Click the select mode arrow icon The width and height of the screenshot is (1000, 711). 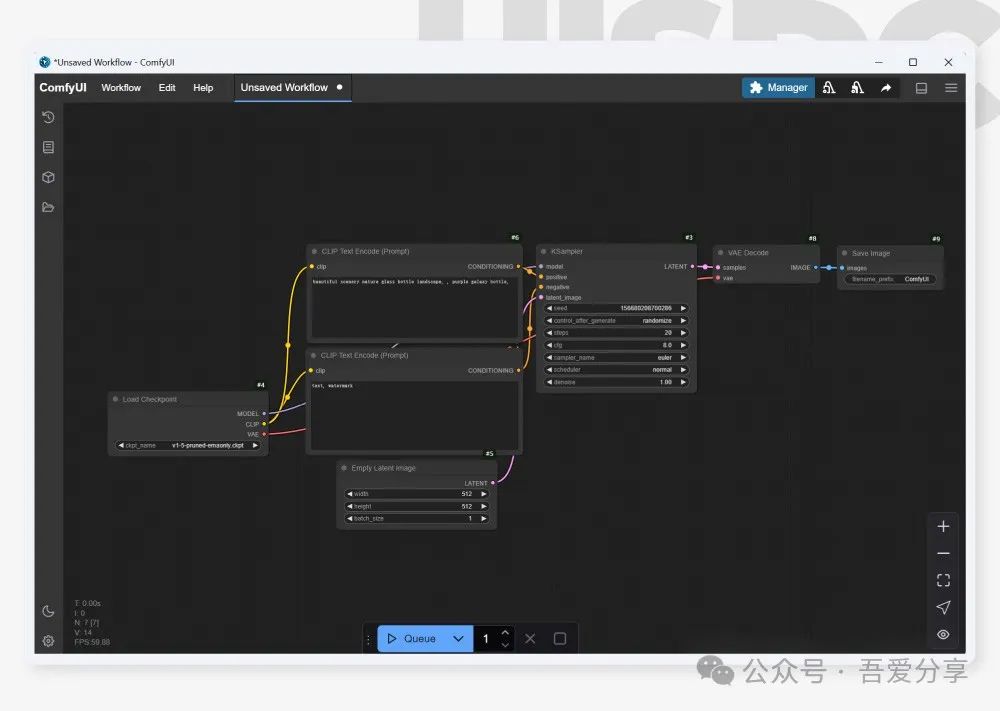pyautogui.click(x=943, y=607)
